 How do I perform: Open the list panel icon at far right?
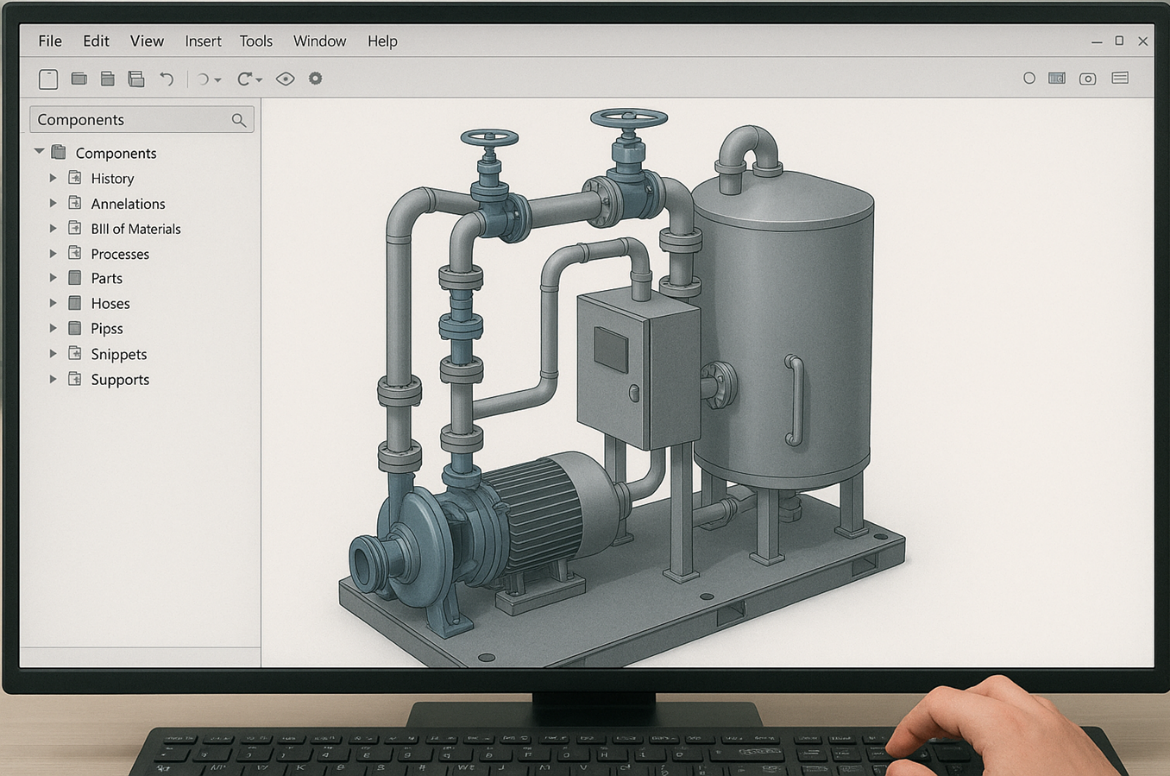click(x=1120, y=78)
